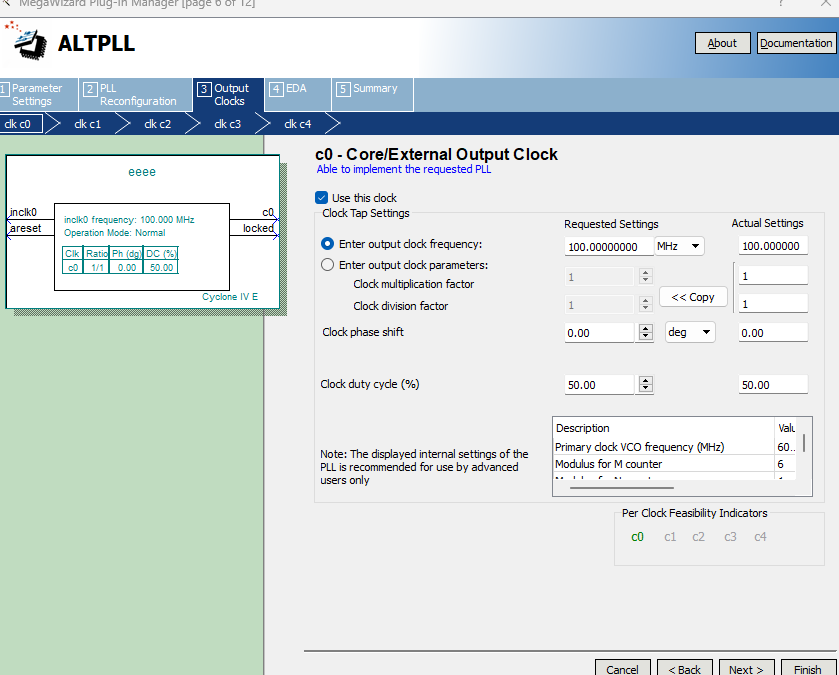The height and width of the screenshot is (675, 839).
Task: Select the clk c4 sub-page
Action: tap(298, 124)
